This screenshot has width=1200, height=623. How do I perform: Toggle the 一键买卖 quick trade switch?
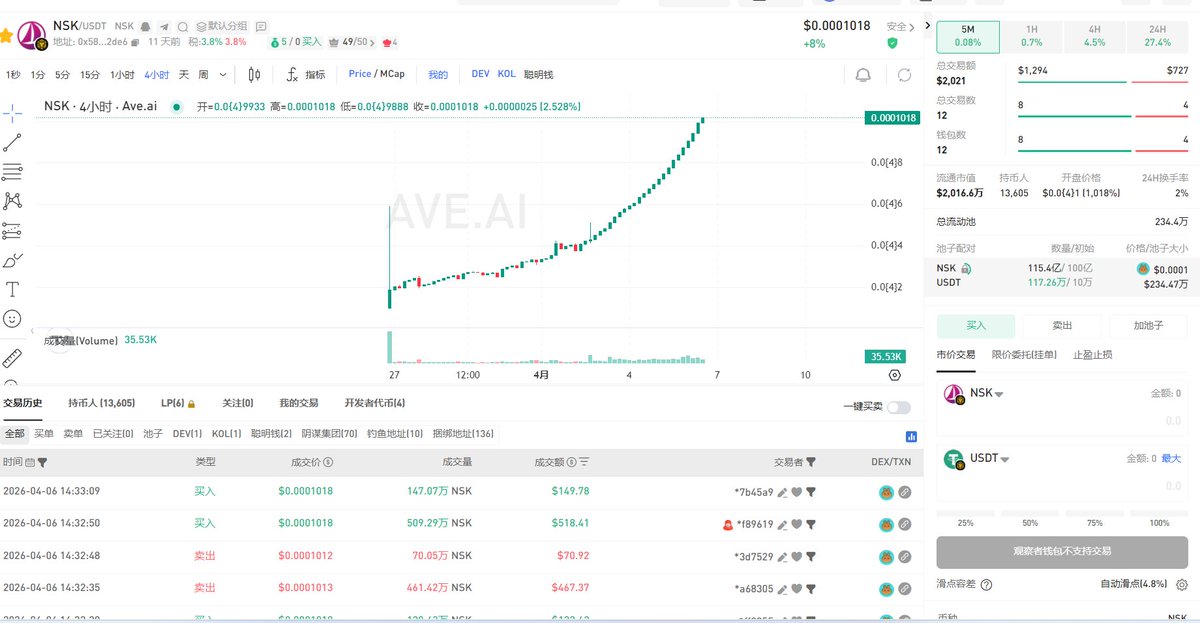899,407
